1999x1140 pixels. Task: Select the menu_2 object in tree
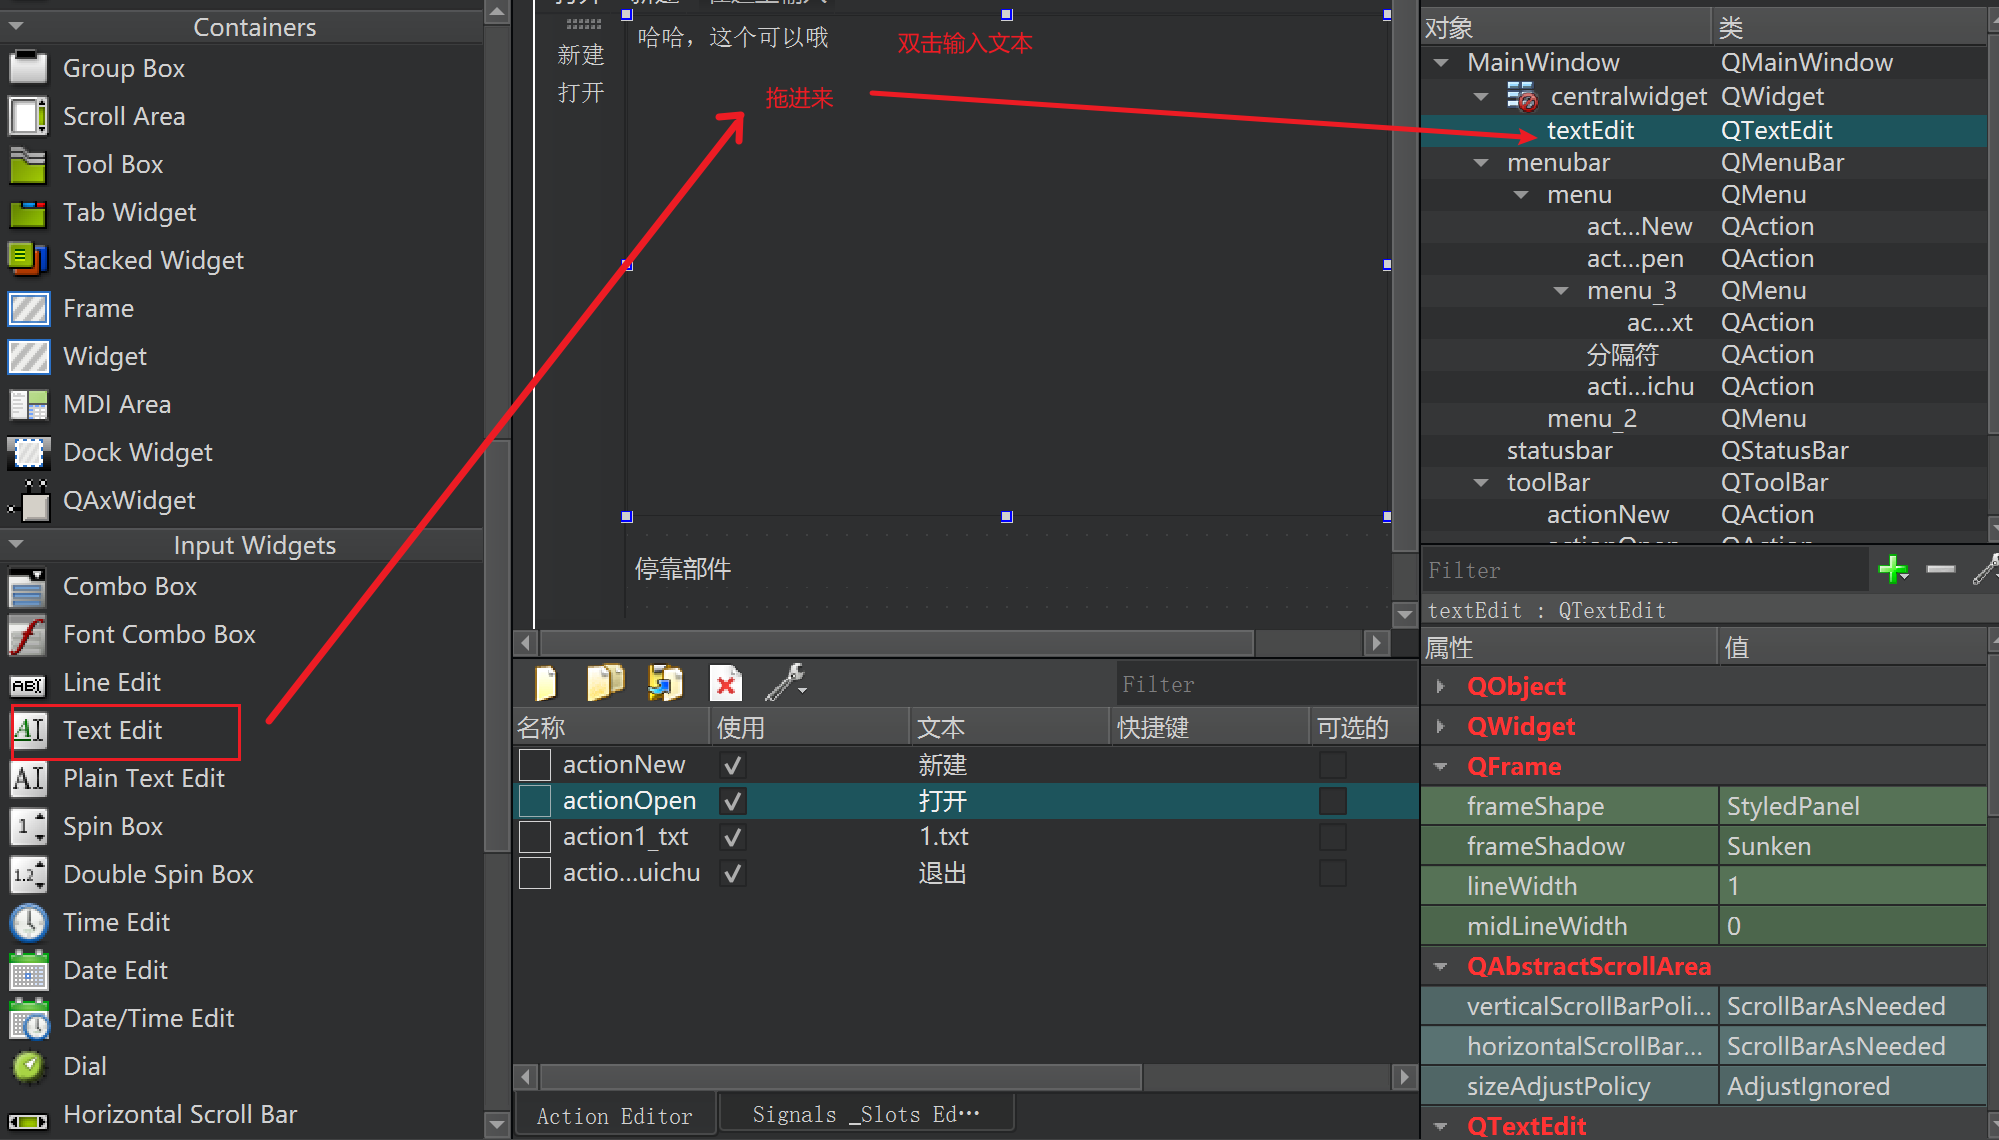pos(1591,418)
